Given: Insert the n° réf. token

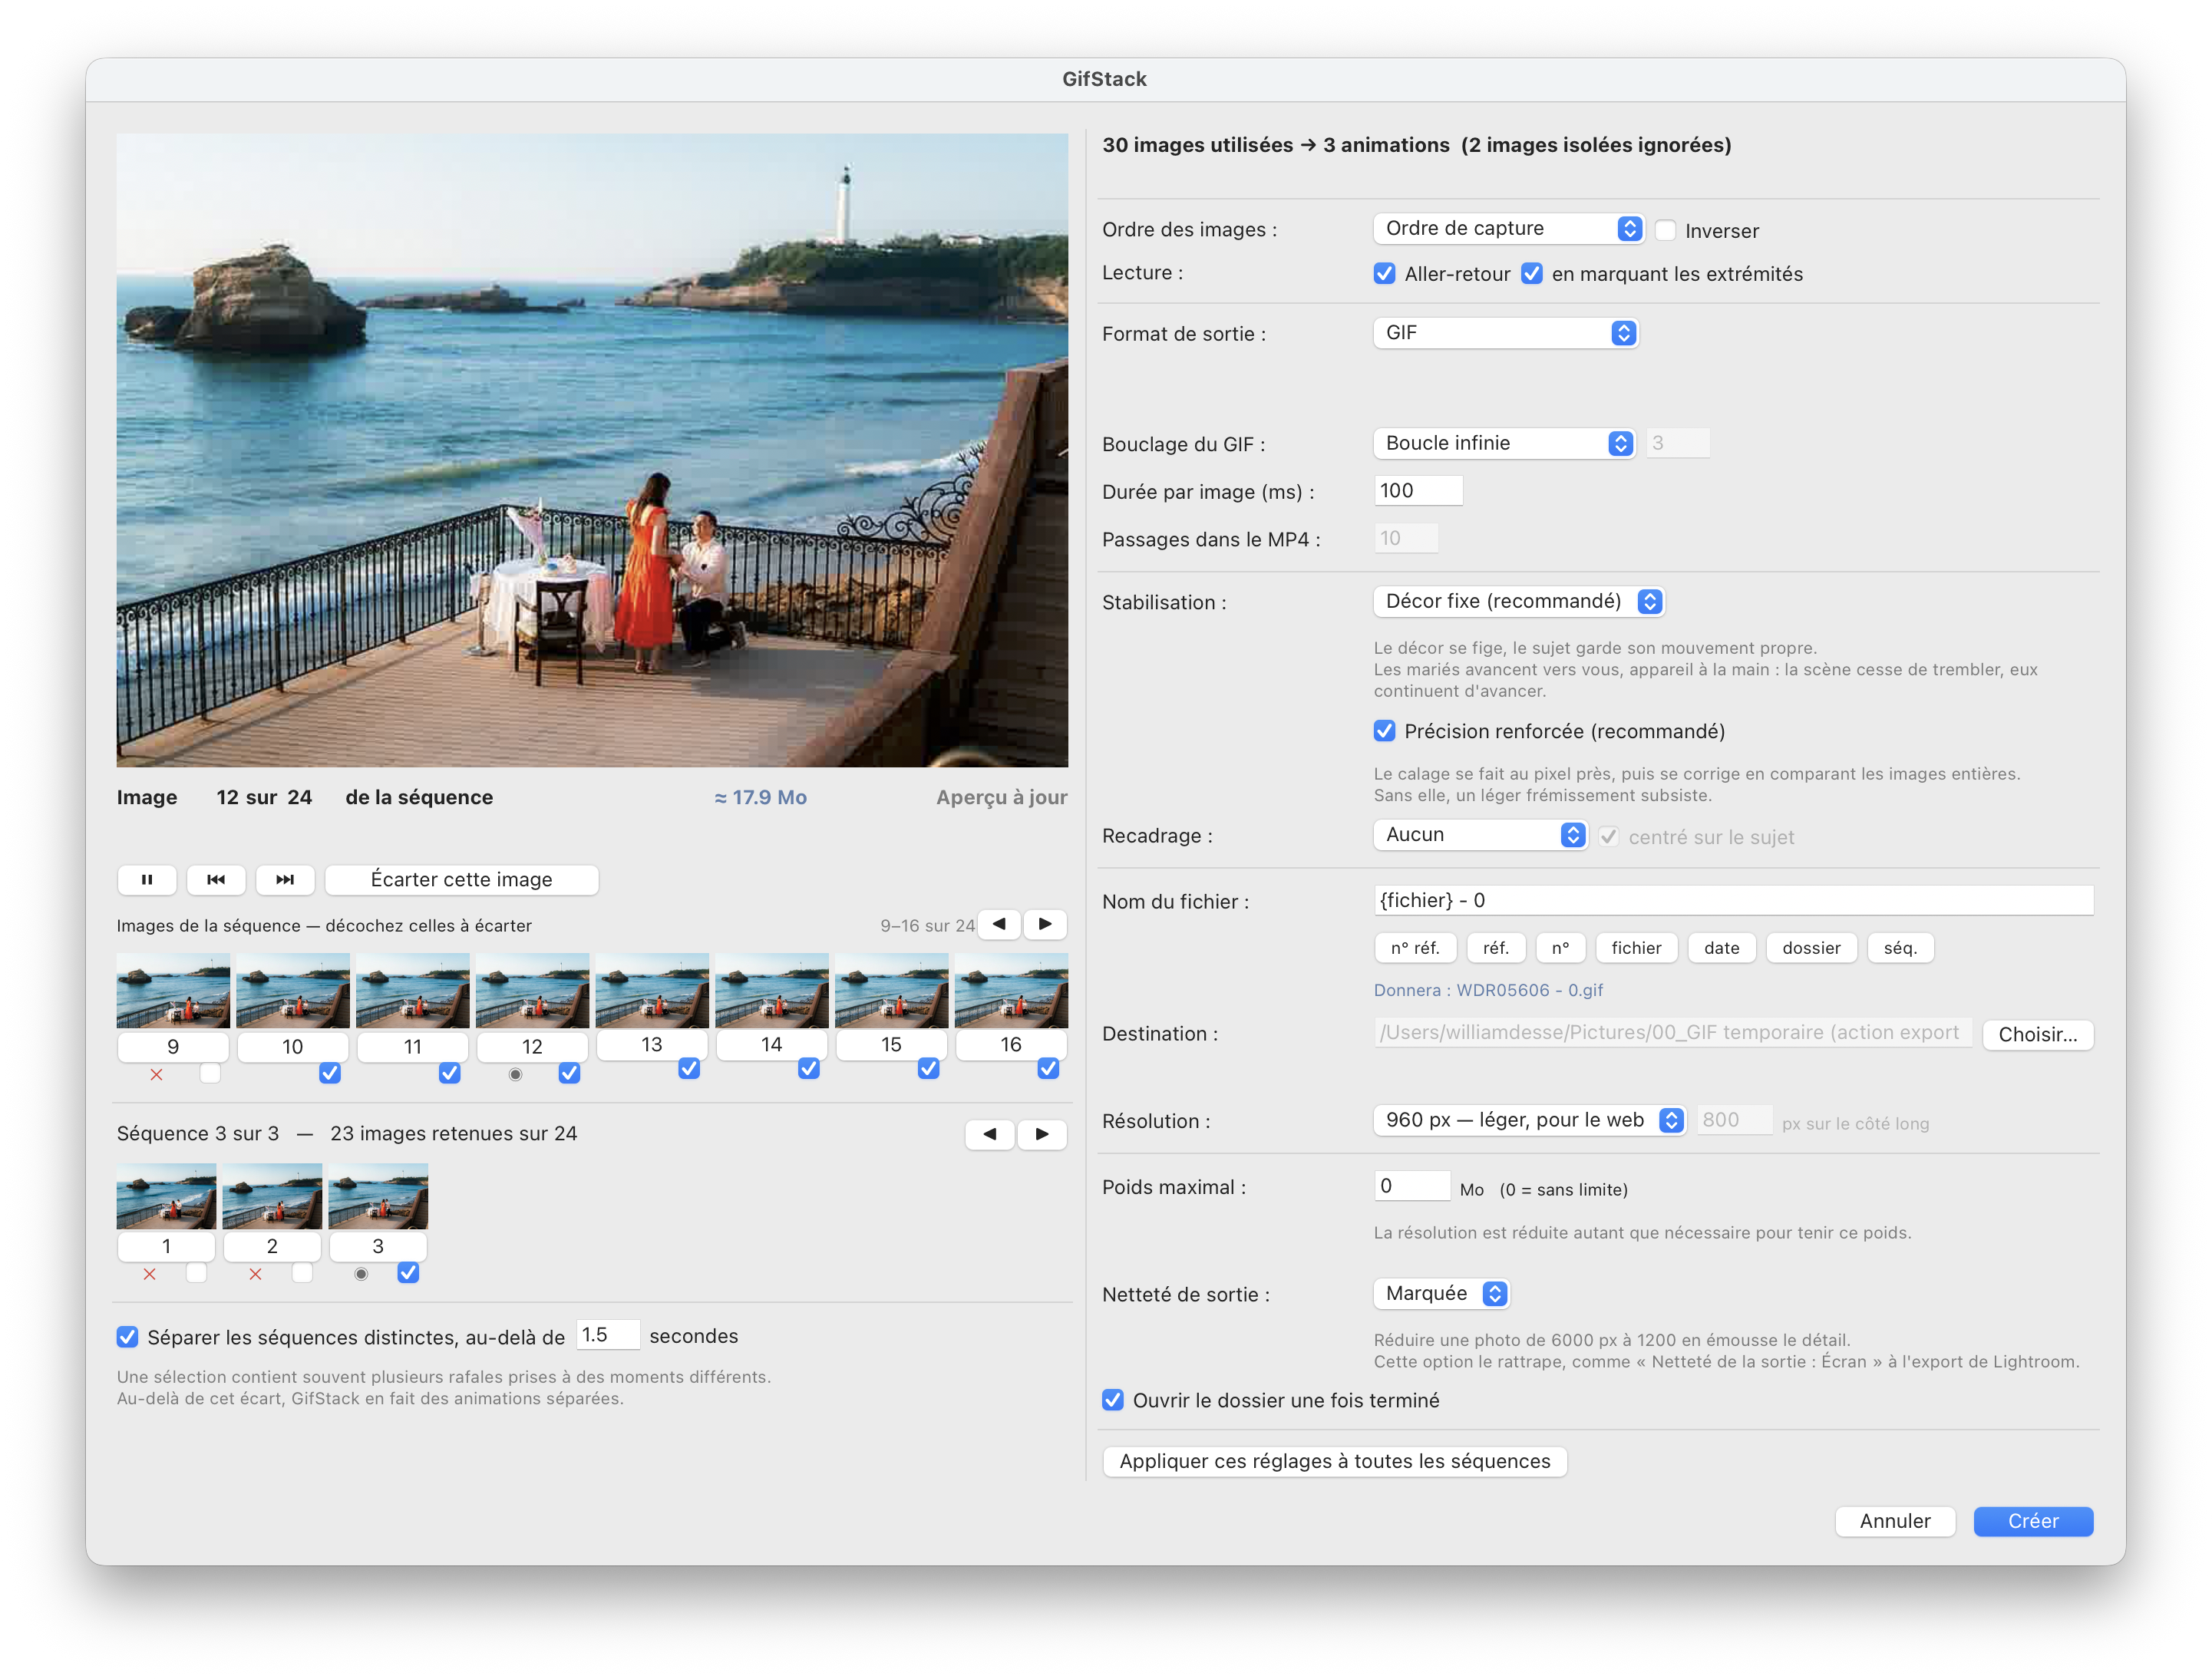Looking at the screenshot, I should (x=1415, y=949).
